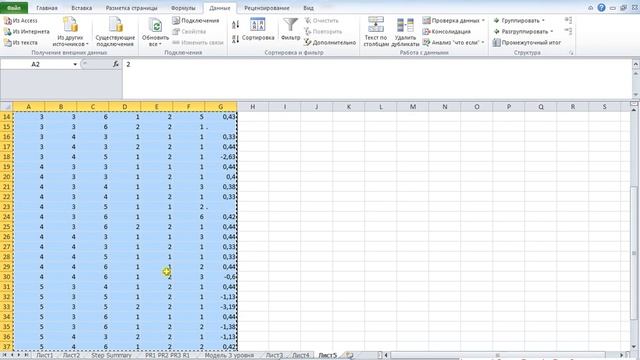Toggle the Фильтр funnel
640x360 pixels.
[290, 29]
